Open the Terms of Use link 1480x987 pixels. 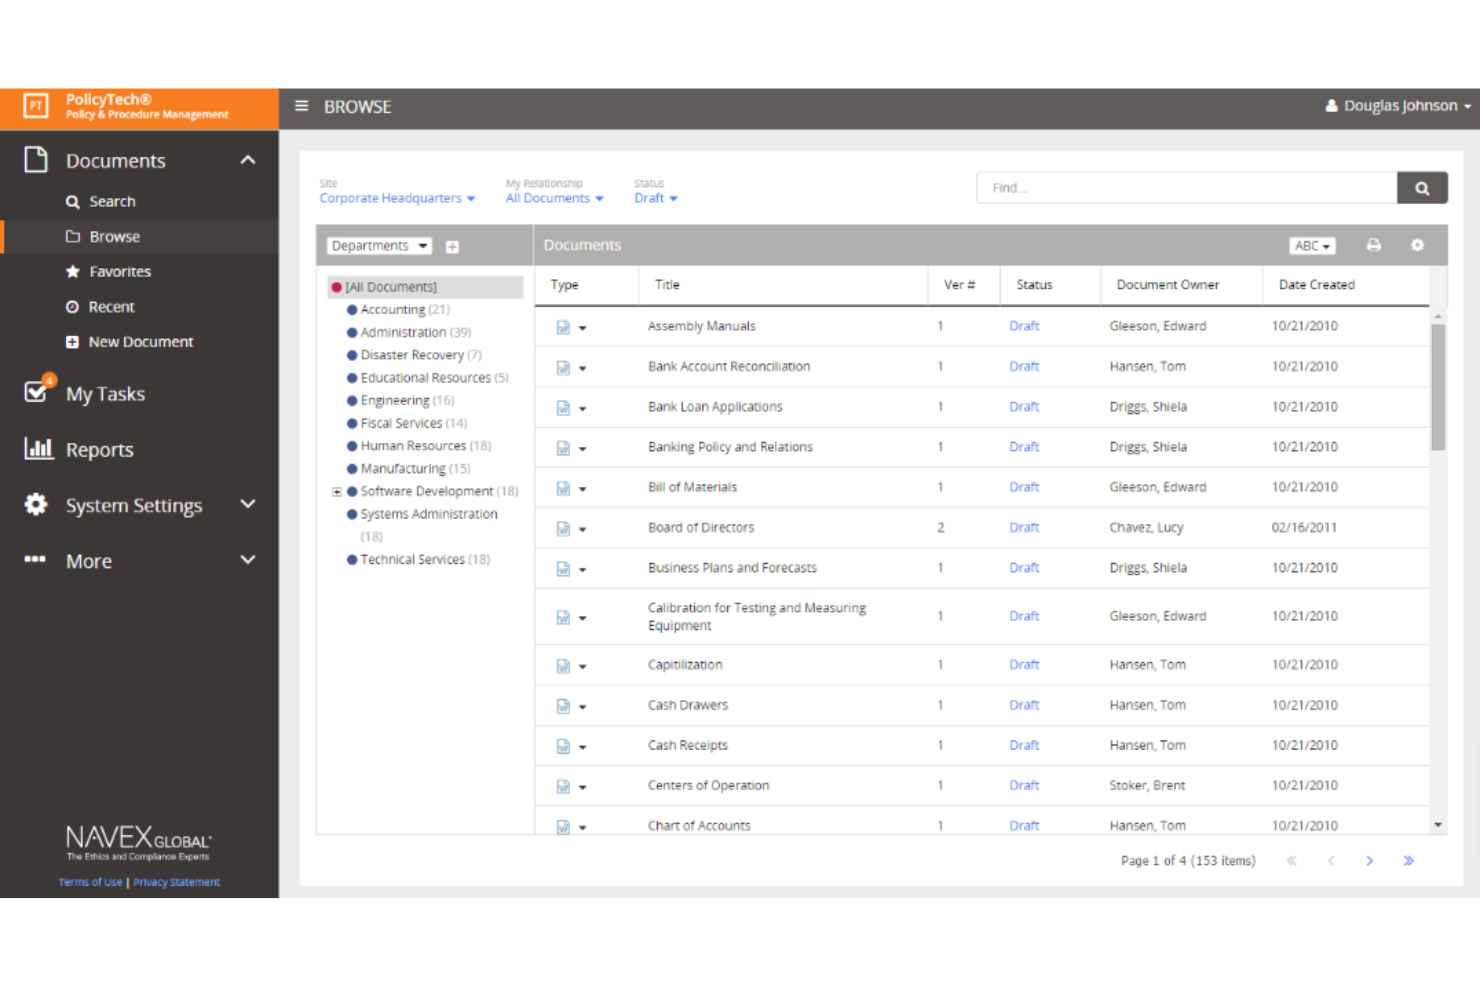89,881
